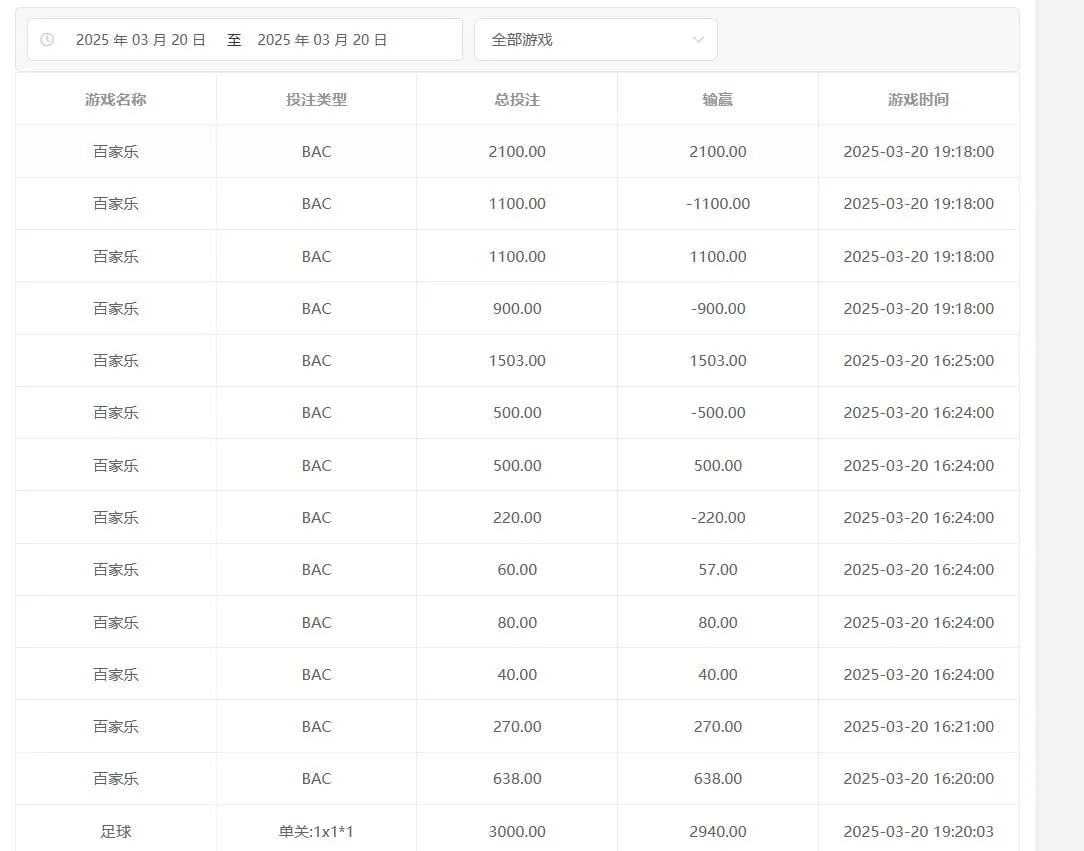1084x851 pixels.
Task: Click the 1503.00 total bet amount
Action: [517, 361]
